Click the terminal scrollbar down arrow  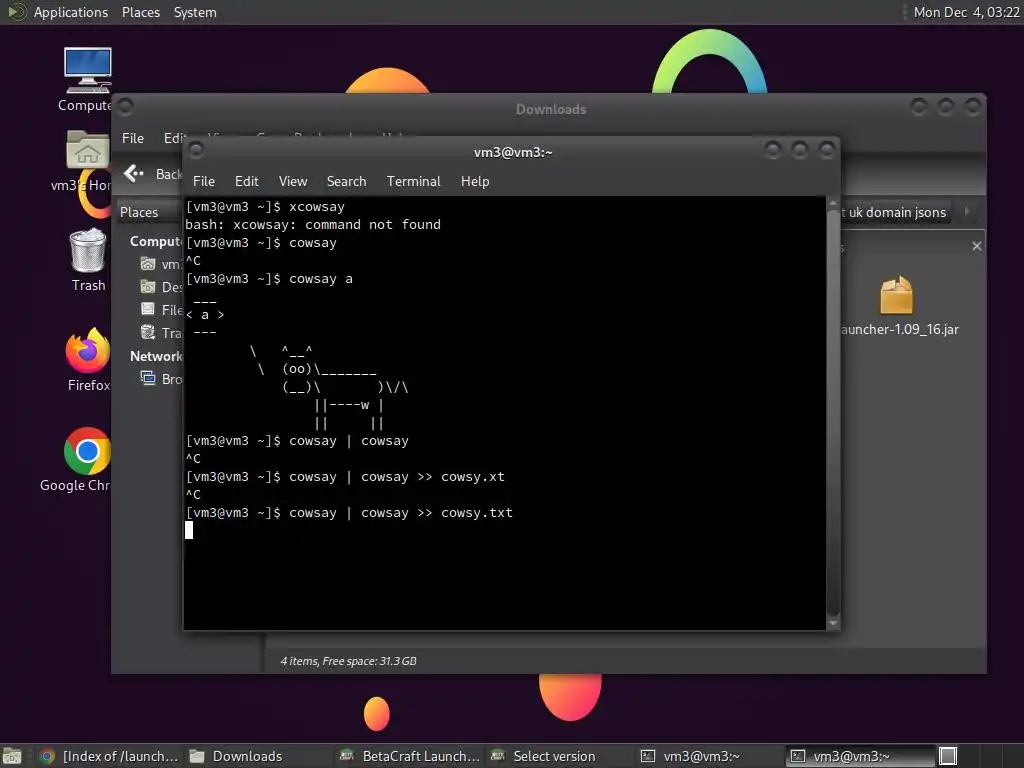(833, 623)
